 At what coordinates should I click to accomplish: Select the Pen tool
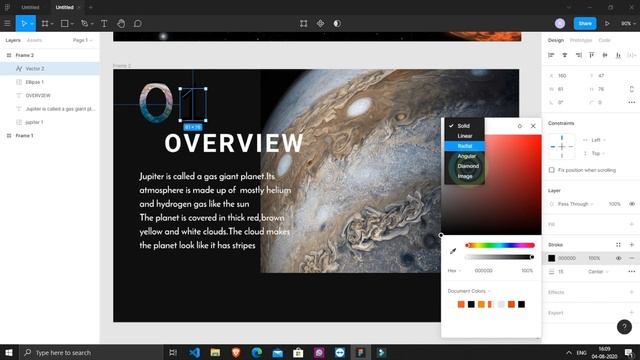pyautogui.click(x=84, y=24)
